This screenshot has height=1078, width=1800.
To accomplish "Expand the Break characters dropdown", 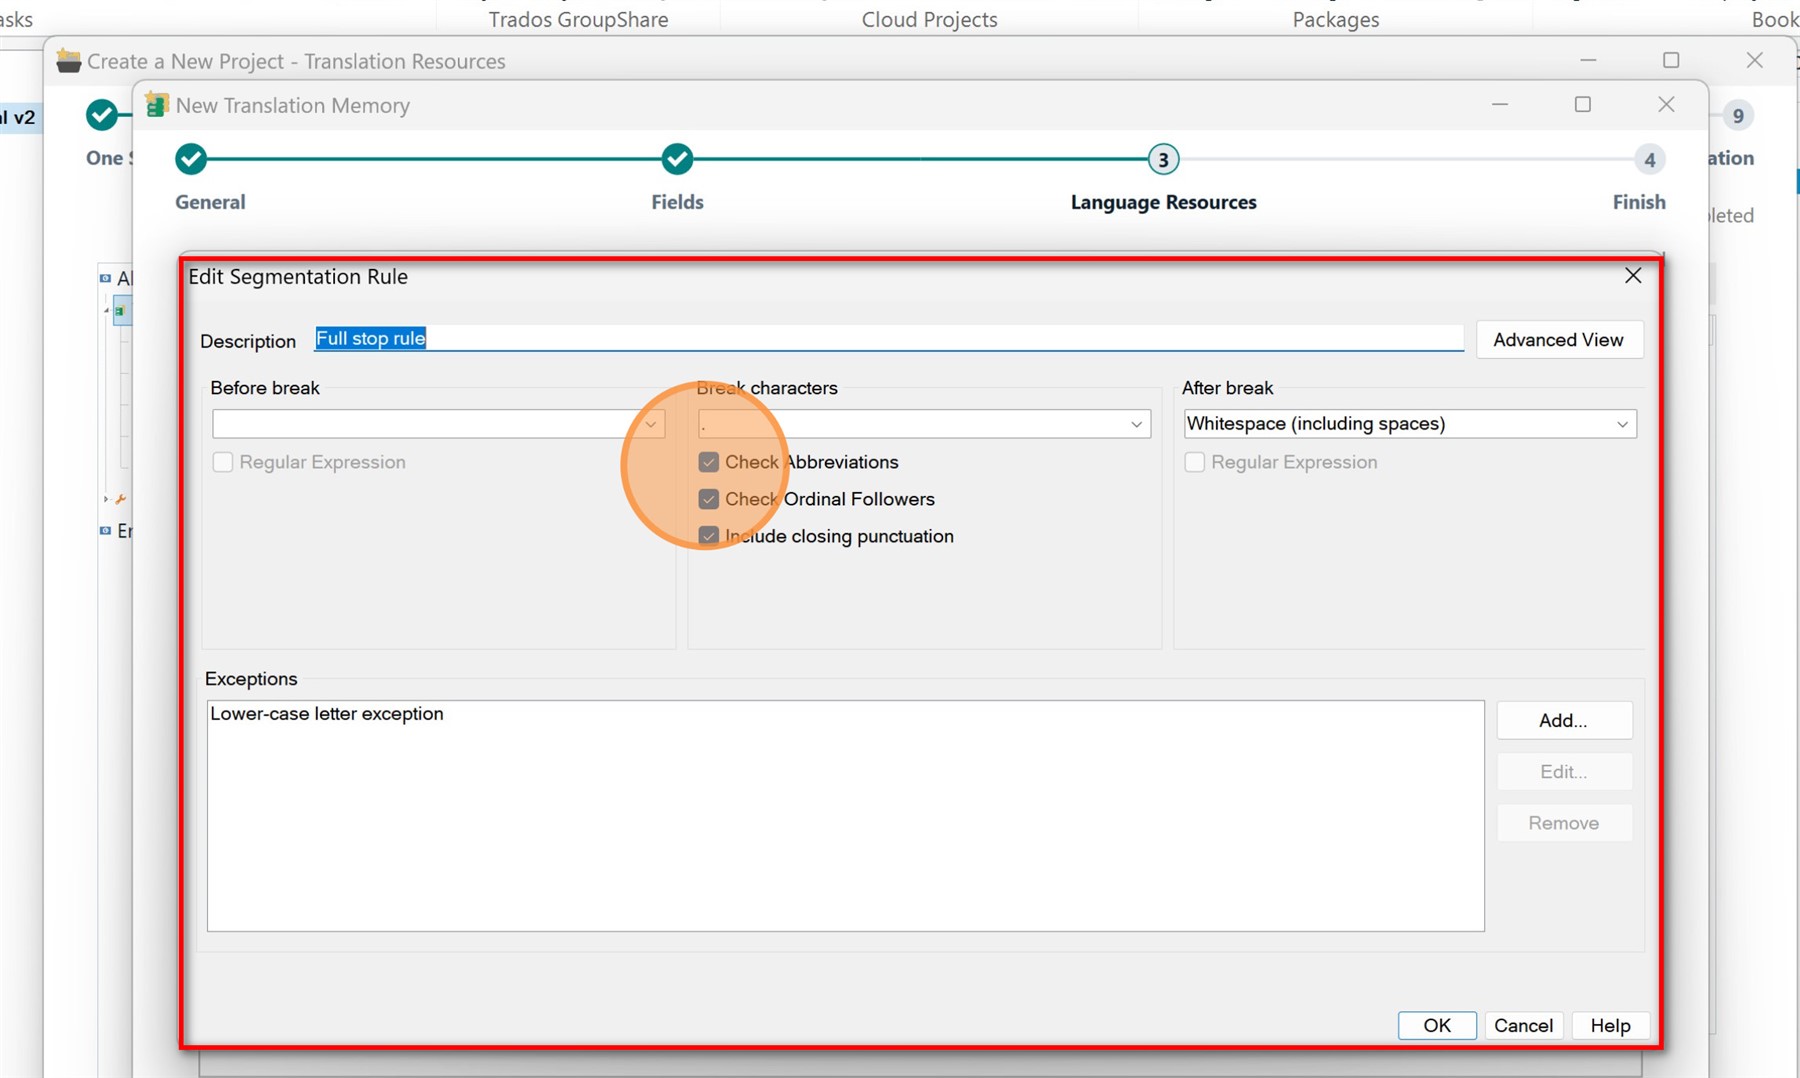I will [1136, 424].
